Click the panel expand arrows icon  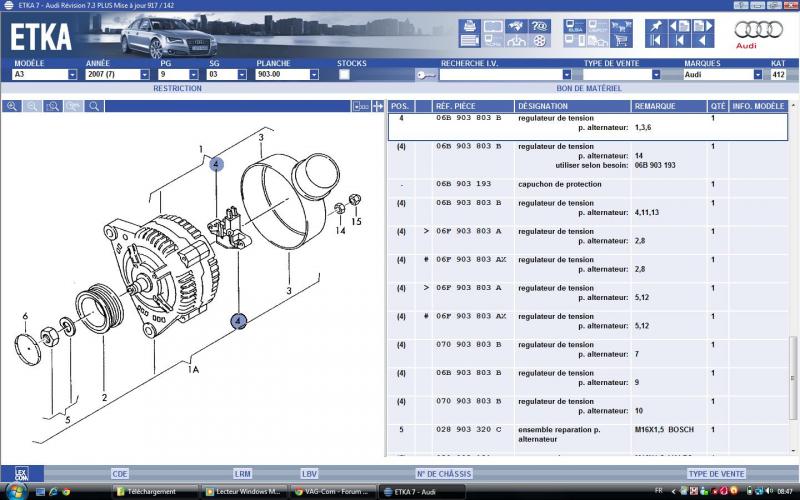378,106
